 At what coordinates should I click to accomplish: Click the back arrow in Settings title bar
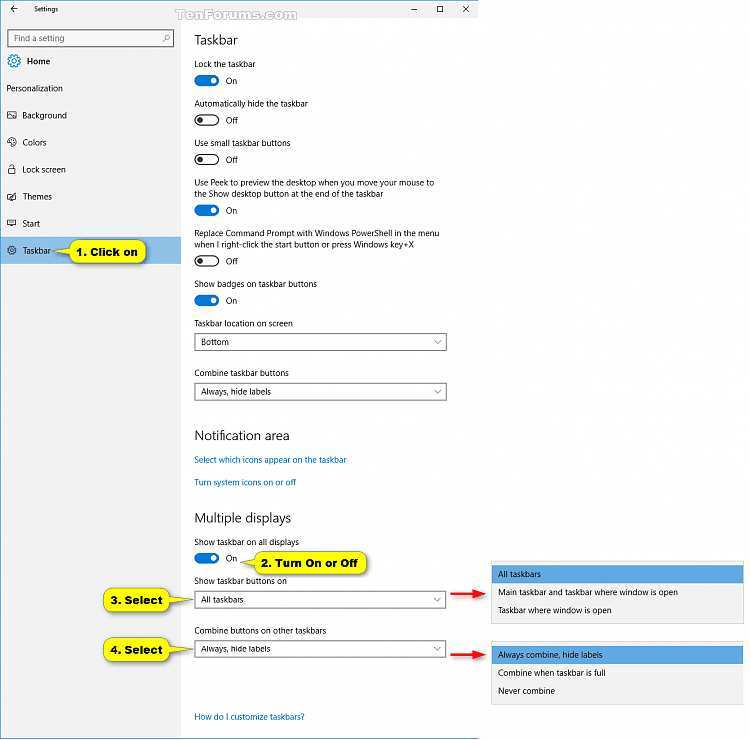point(14,9)
